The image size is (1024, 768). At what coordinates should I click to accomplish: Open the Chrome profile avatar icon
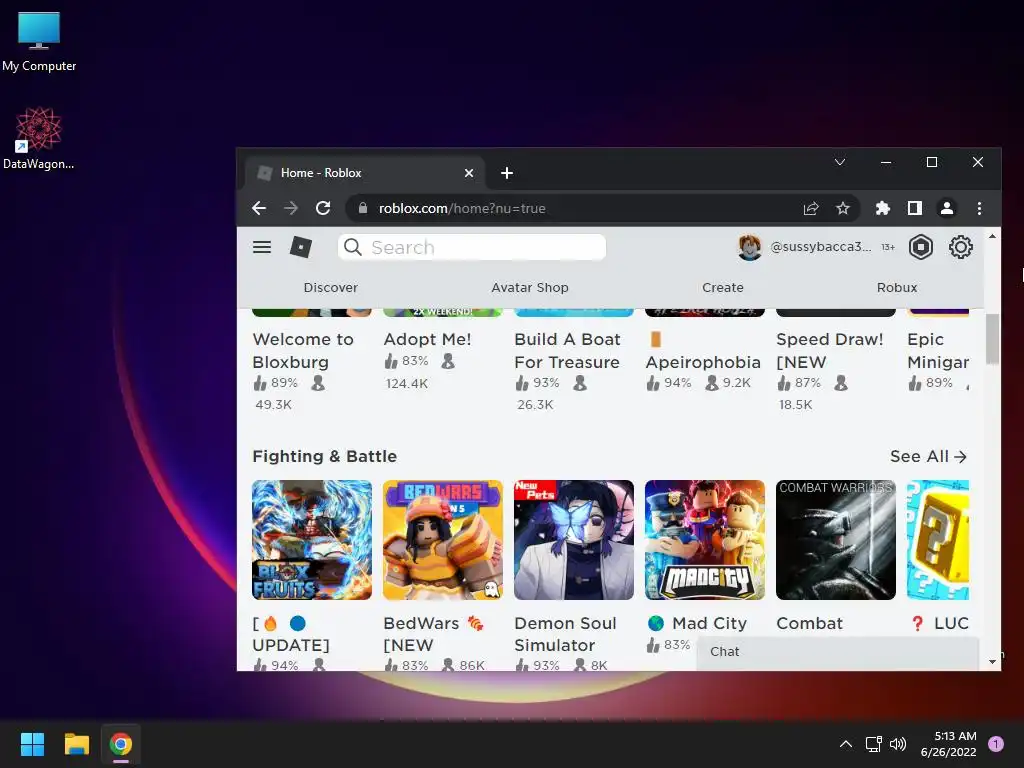946,208
